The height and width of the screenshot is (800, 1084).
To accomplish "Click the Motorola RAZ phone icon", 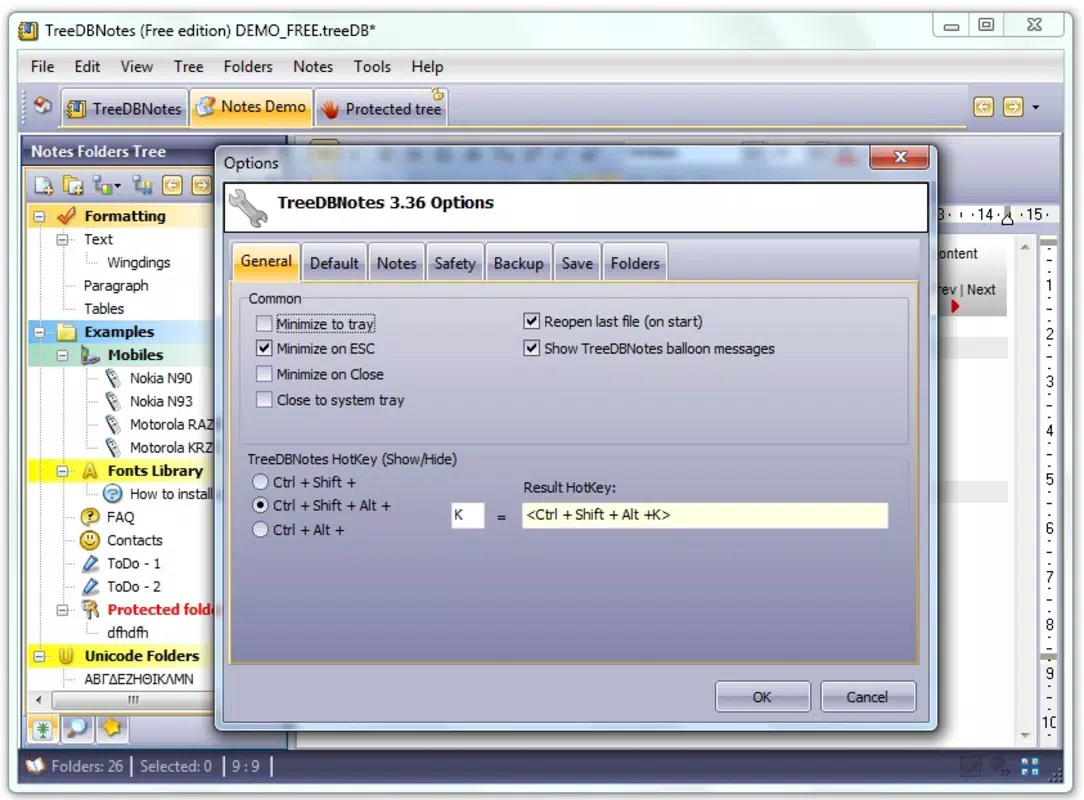I will (113, 425).
